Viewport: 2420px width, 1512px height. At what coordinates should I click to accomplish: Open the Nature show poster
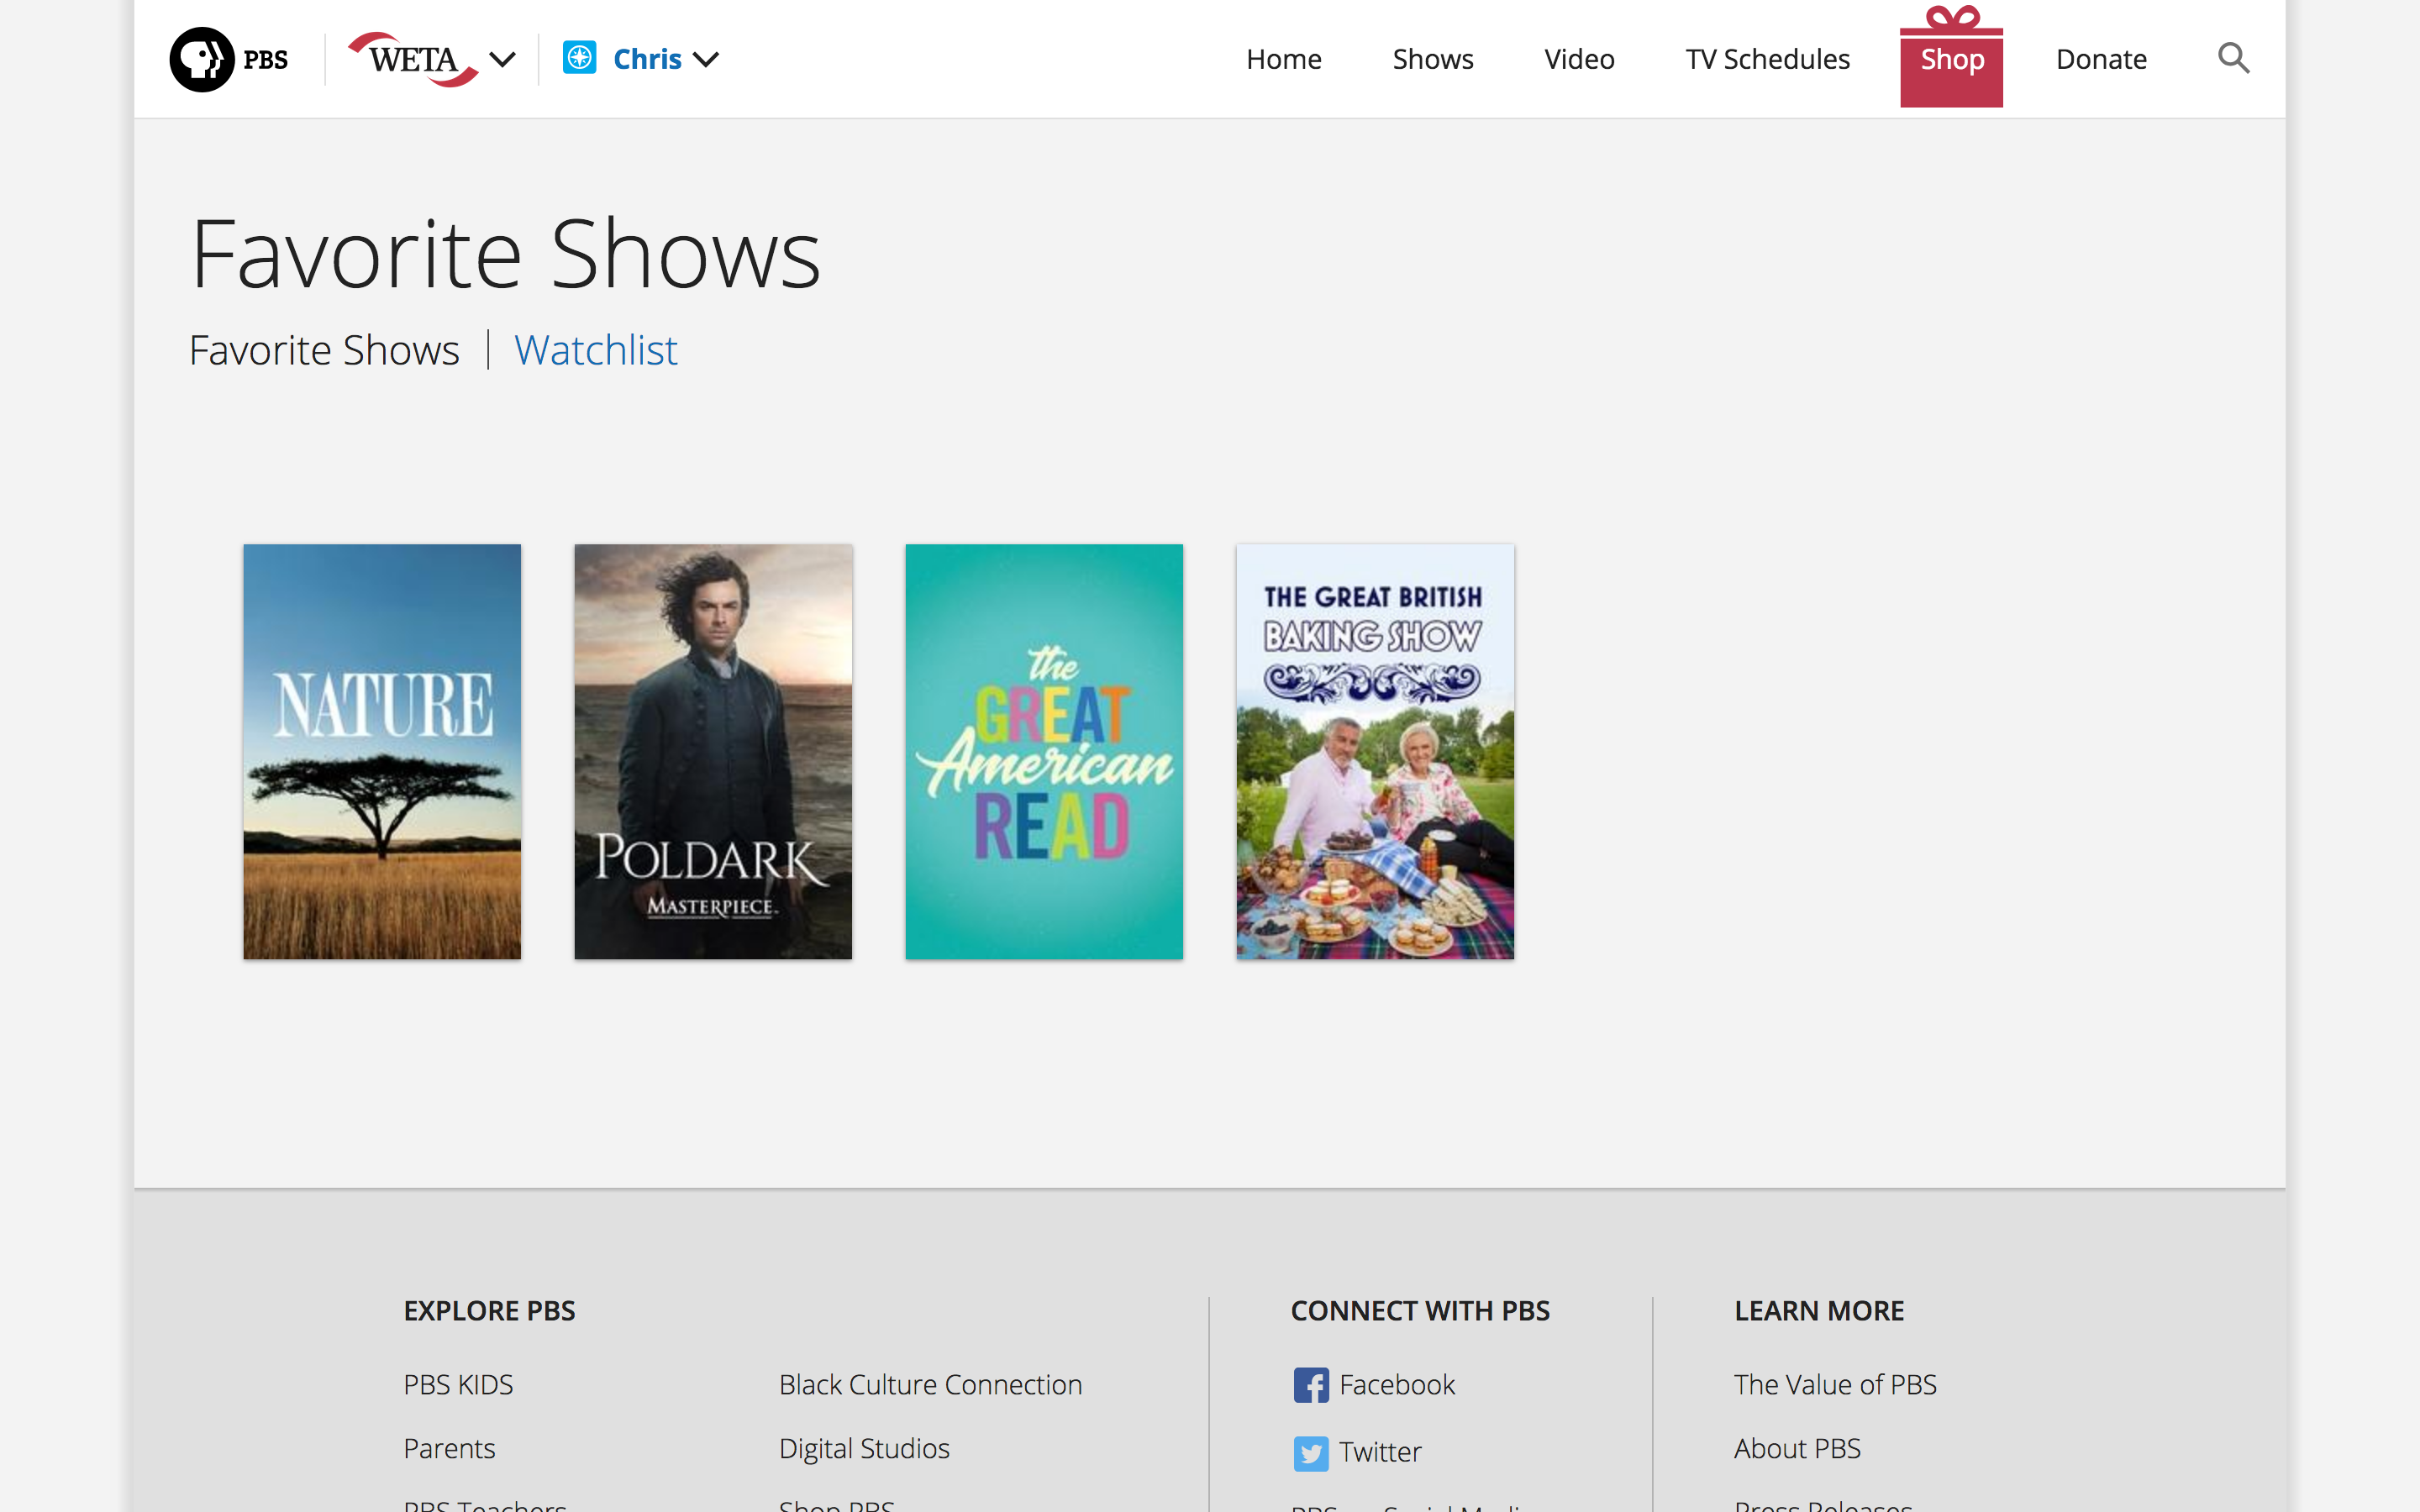click(382, 751)
